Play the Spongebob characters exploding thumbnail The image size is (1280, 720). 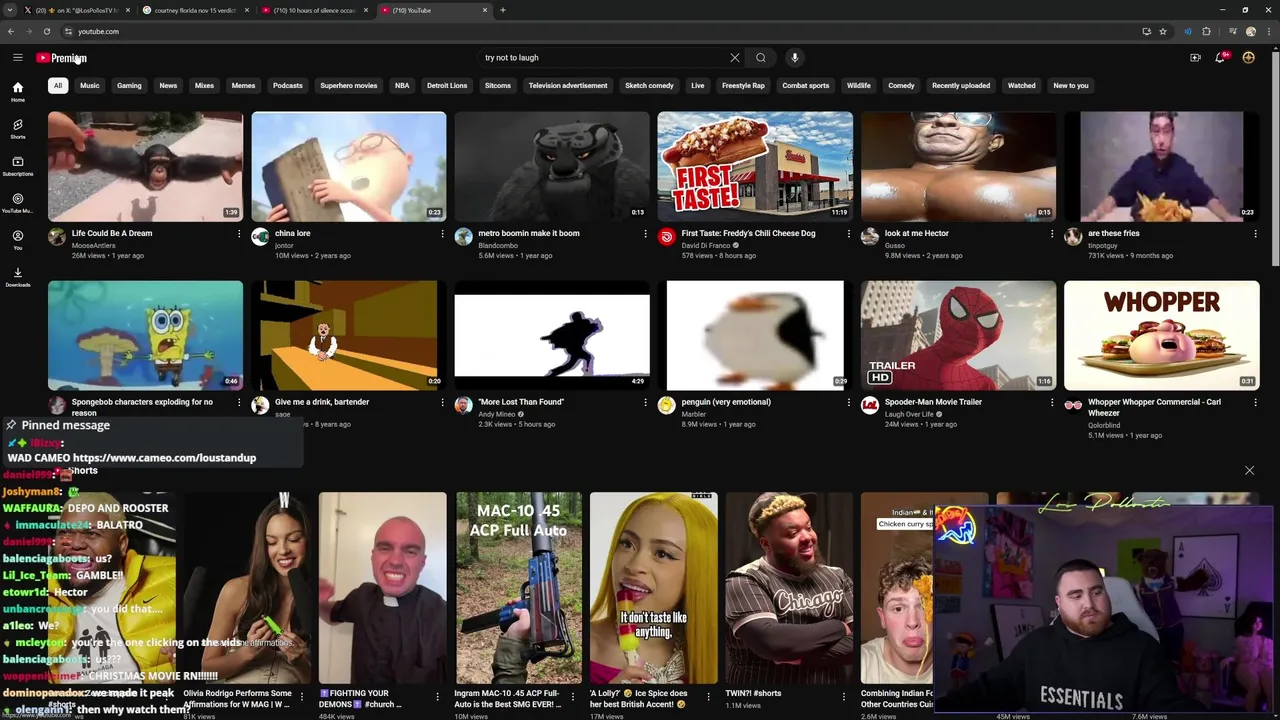point(145,335)
